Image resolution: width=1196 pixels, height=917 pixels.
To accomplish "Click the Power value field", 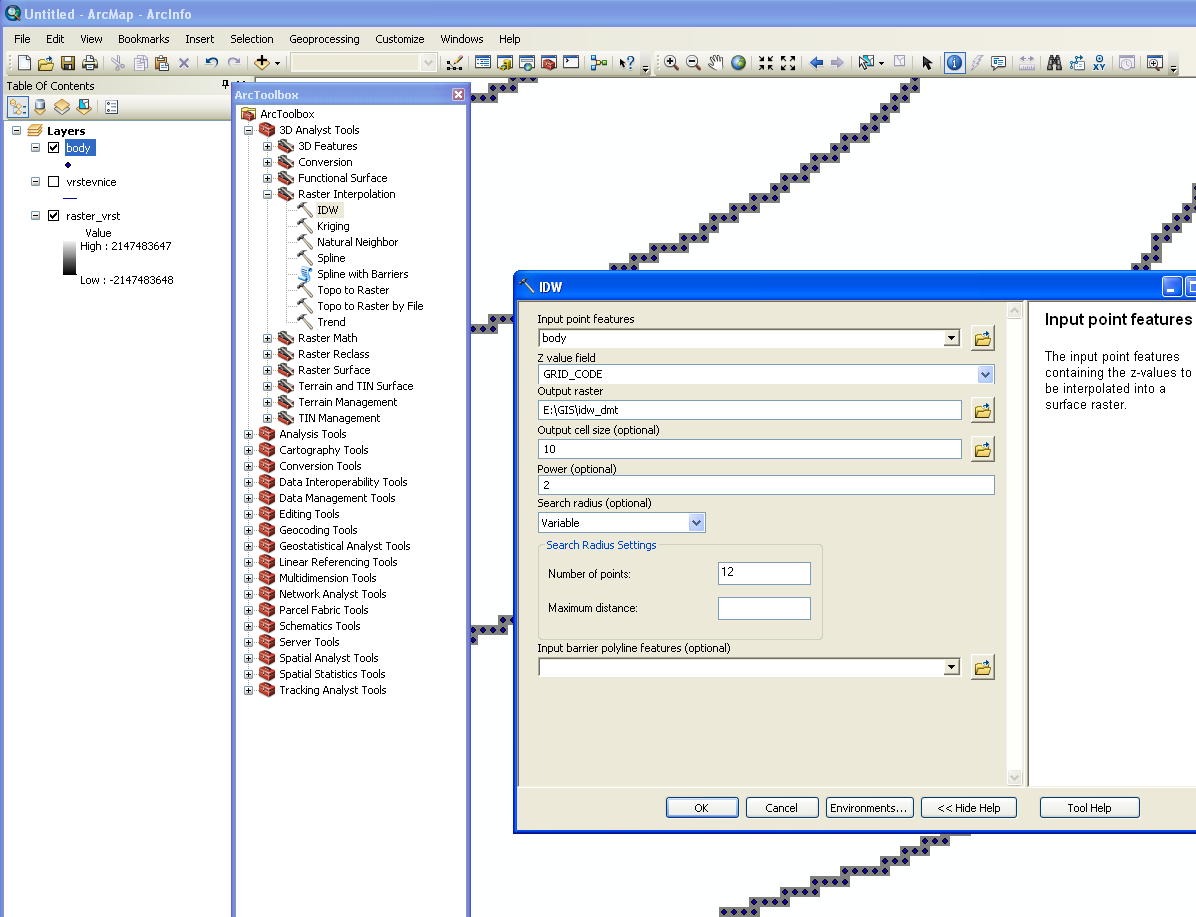I will tap(766, 485).
